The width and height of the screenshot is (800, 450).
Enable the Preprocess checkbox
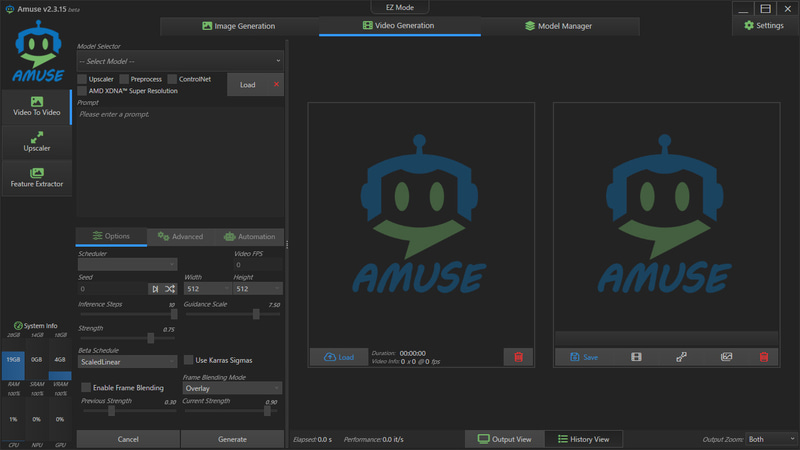point(124,79)
